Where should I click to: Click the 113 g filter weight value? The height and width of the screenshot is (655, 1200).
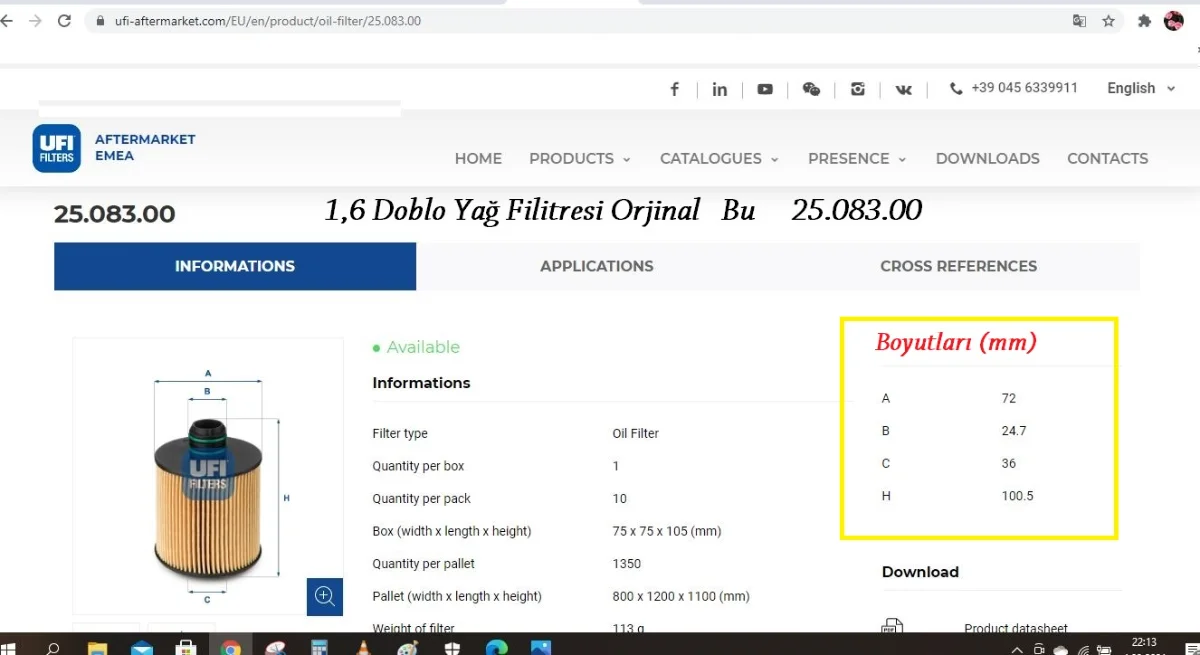pos(628,628)
